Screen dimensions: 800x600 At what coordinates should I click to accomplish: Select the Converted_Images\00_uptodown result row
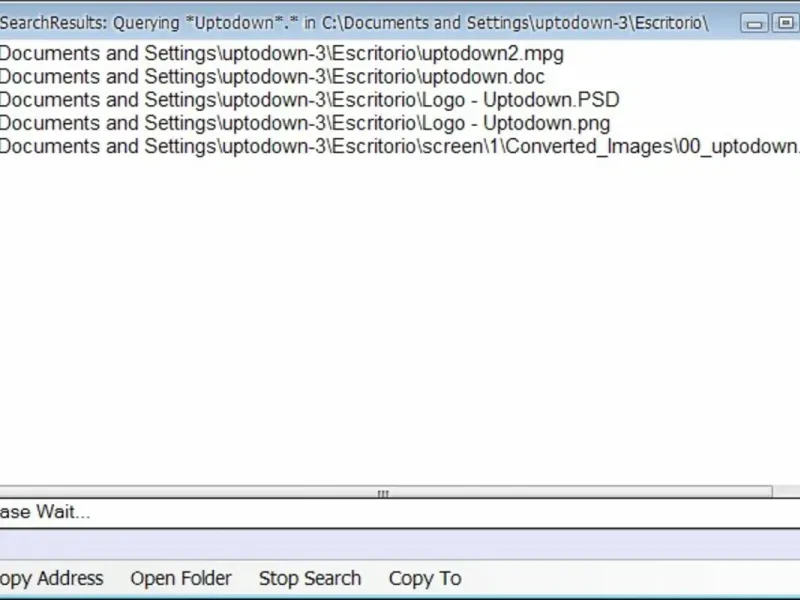coord(400,146)
